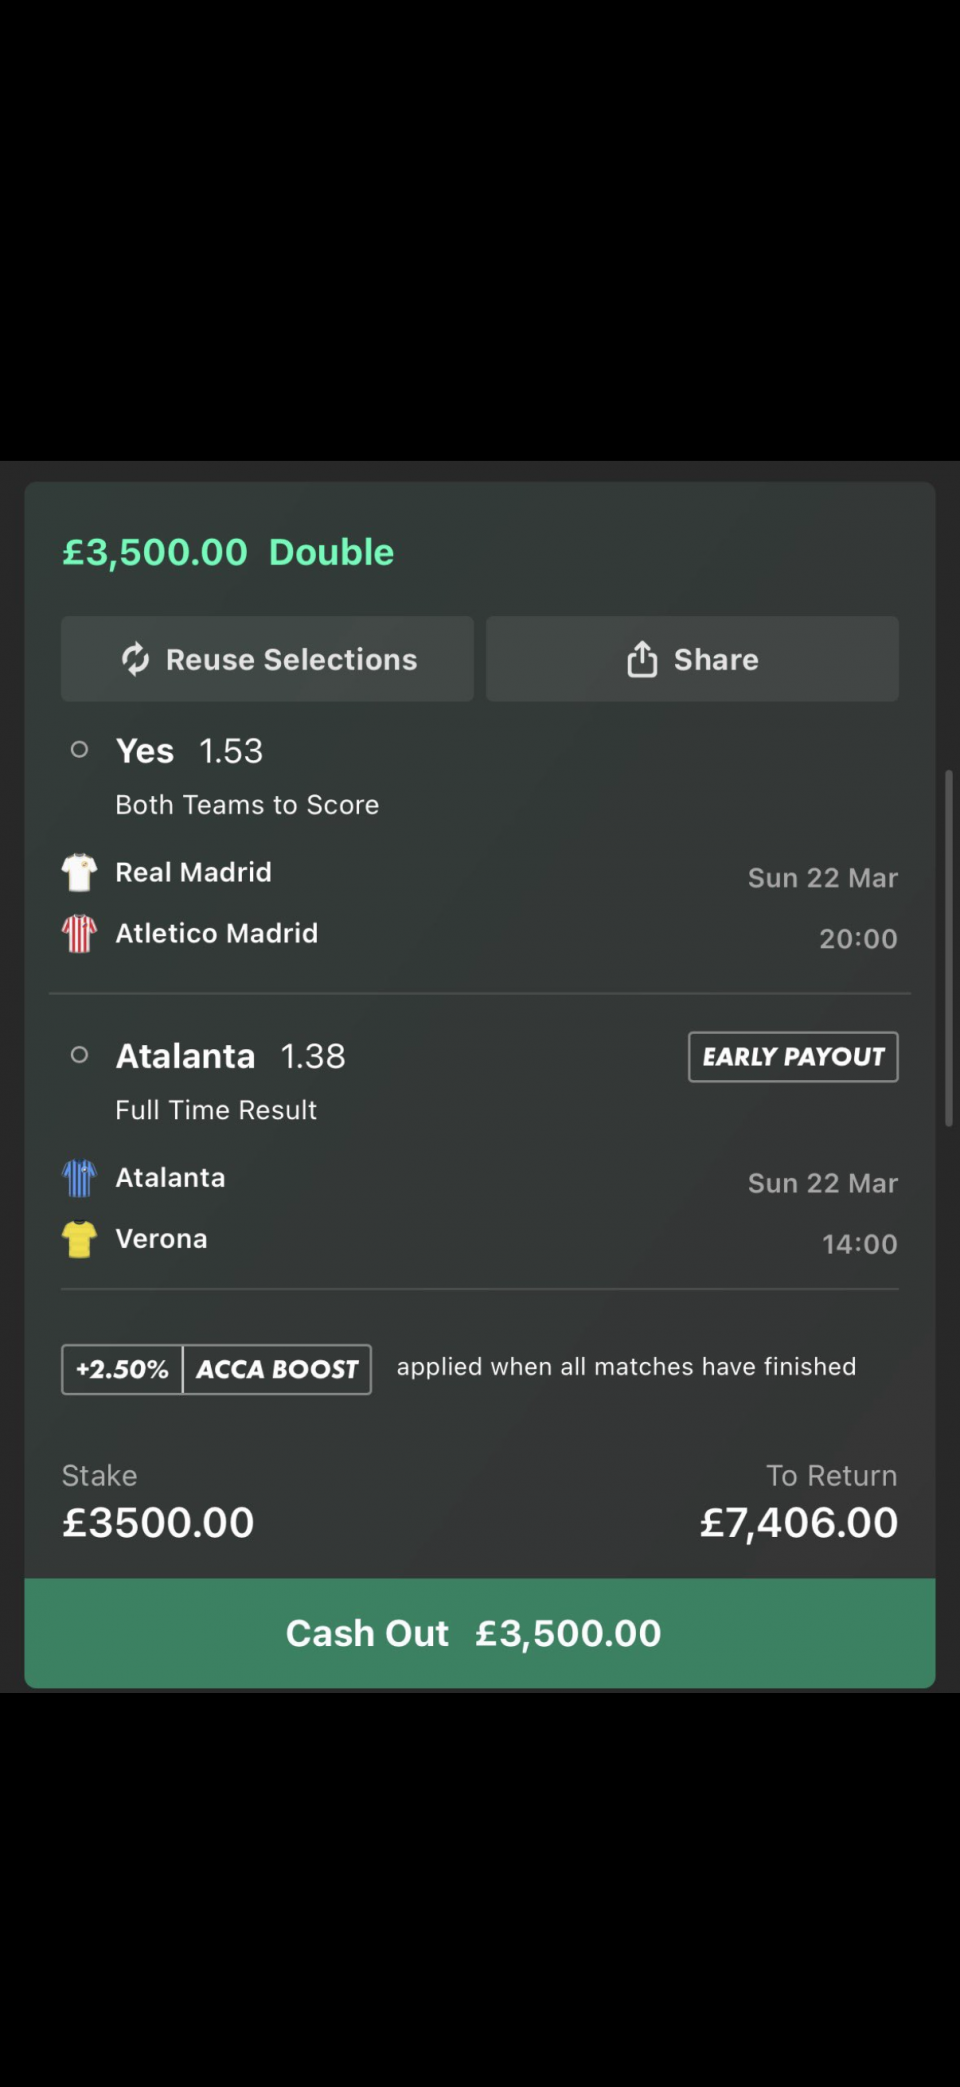Click the Reuse Selections refresh icon

tap(135, 659)
